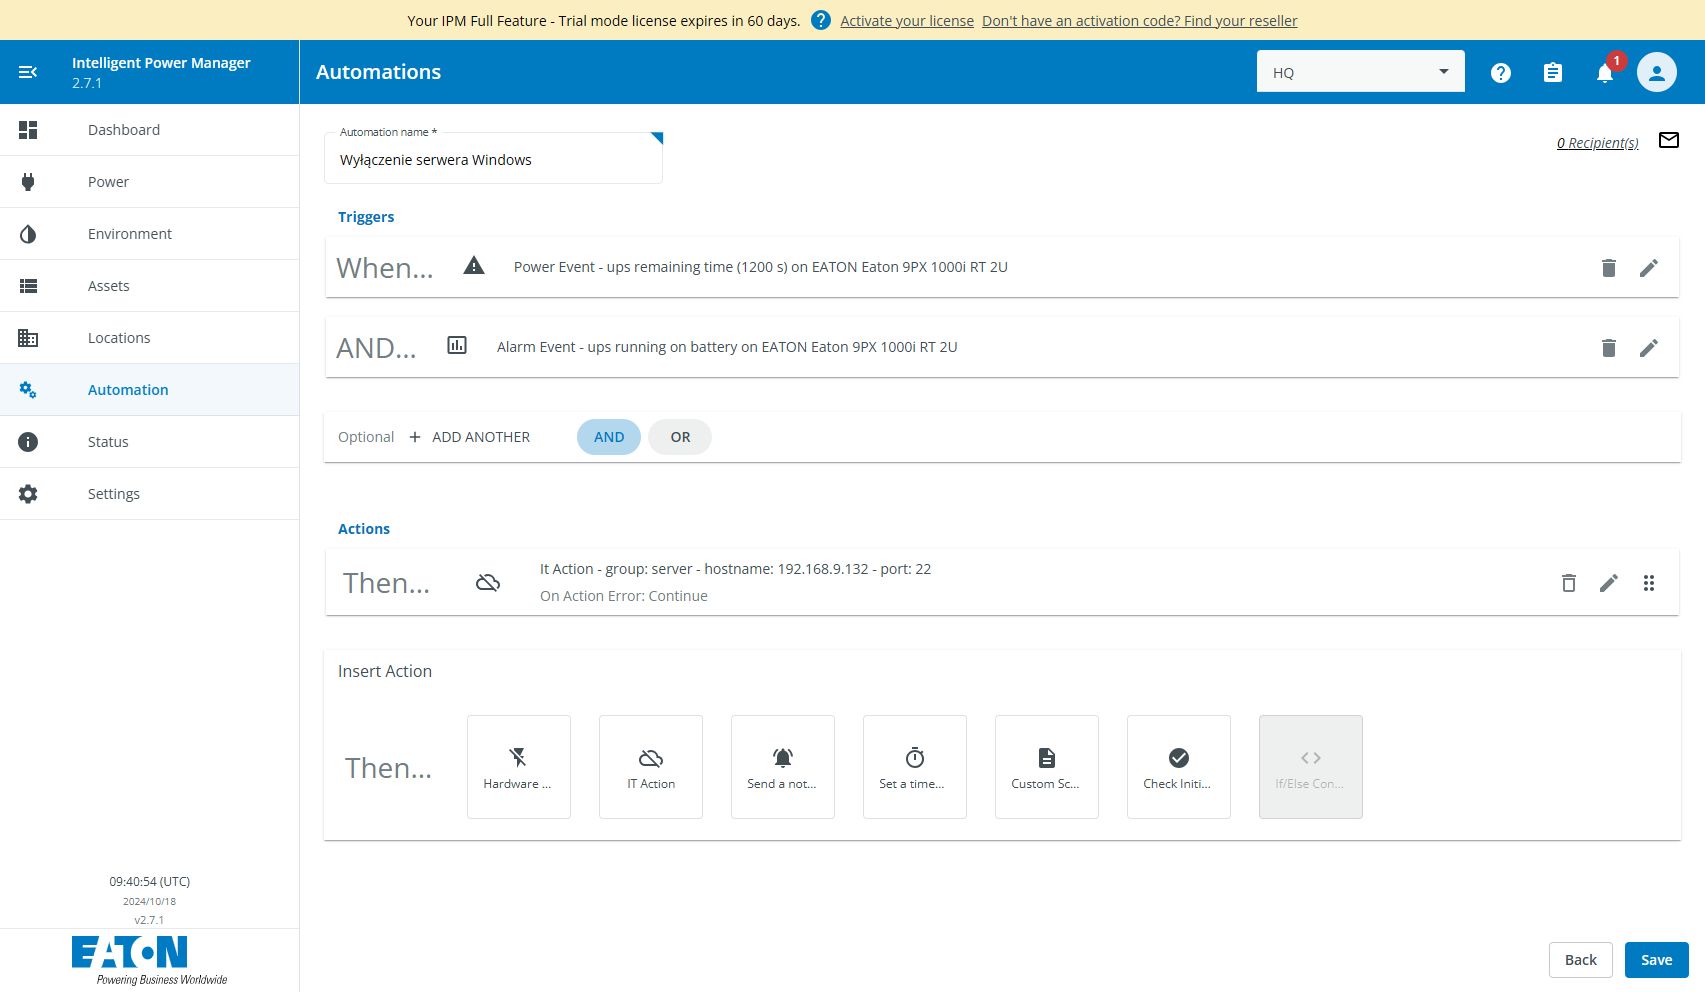Image resolution: width=1705 pixels, height=992 pixels.
Task: Select the OR condition toggle
Action: pyautogui.click(x=680, y=437)
